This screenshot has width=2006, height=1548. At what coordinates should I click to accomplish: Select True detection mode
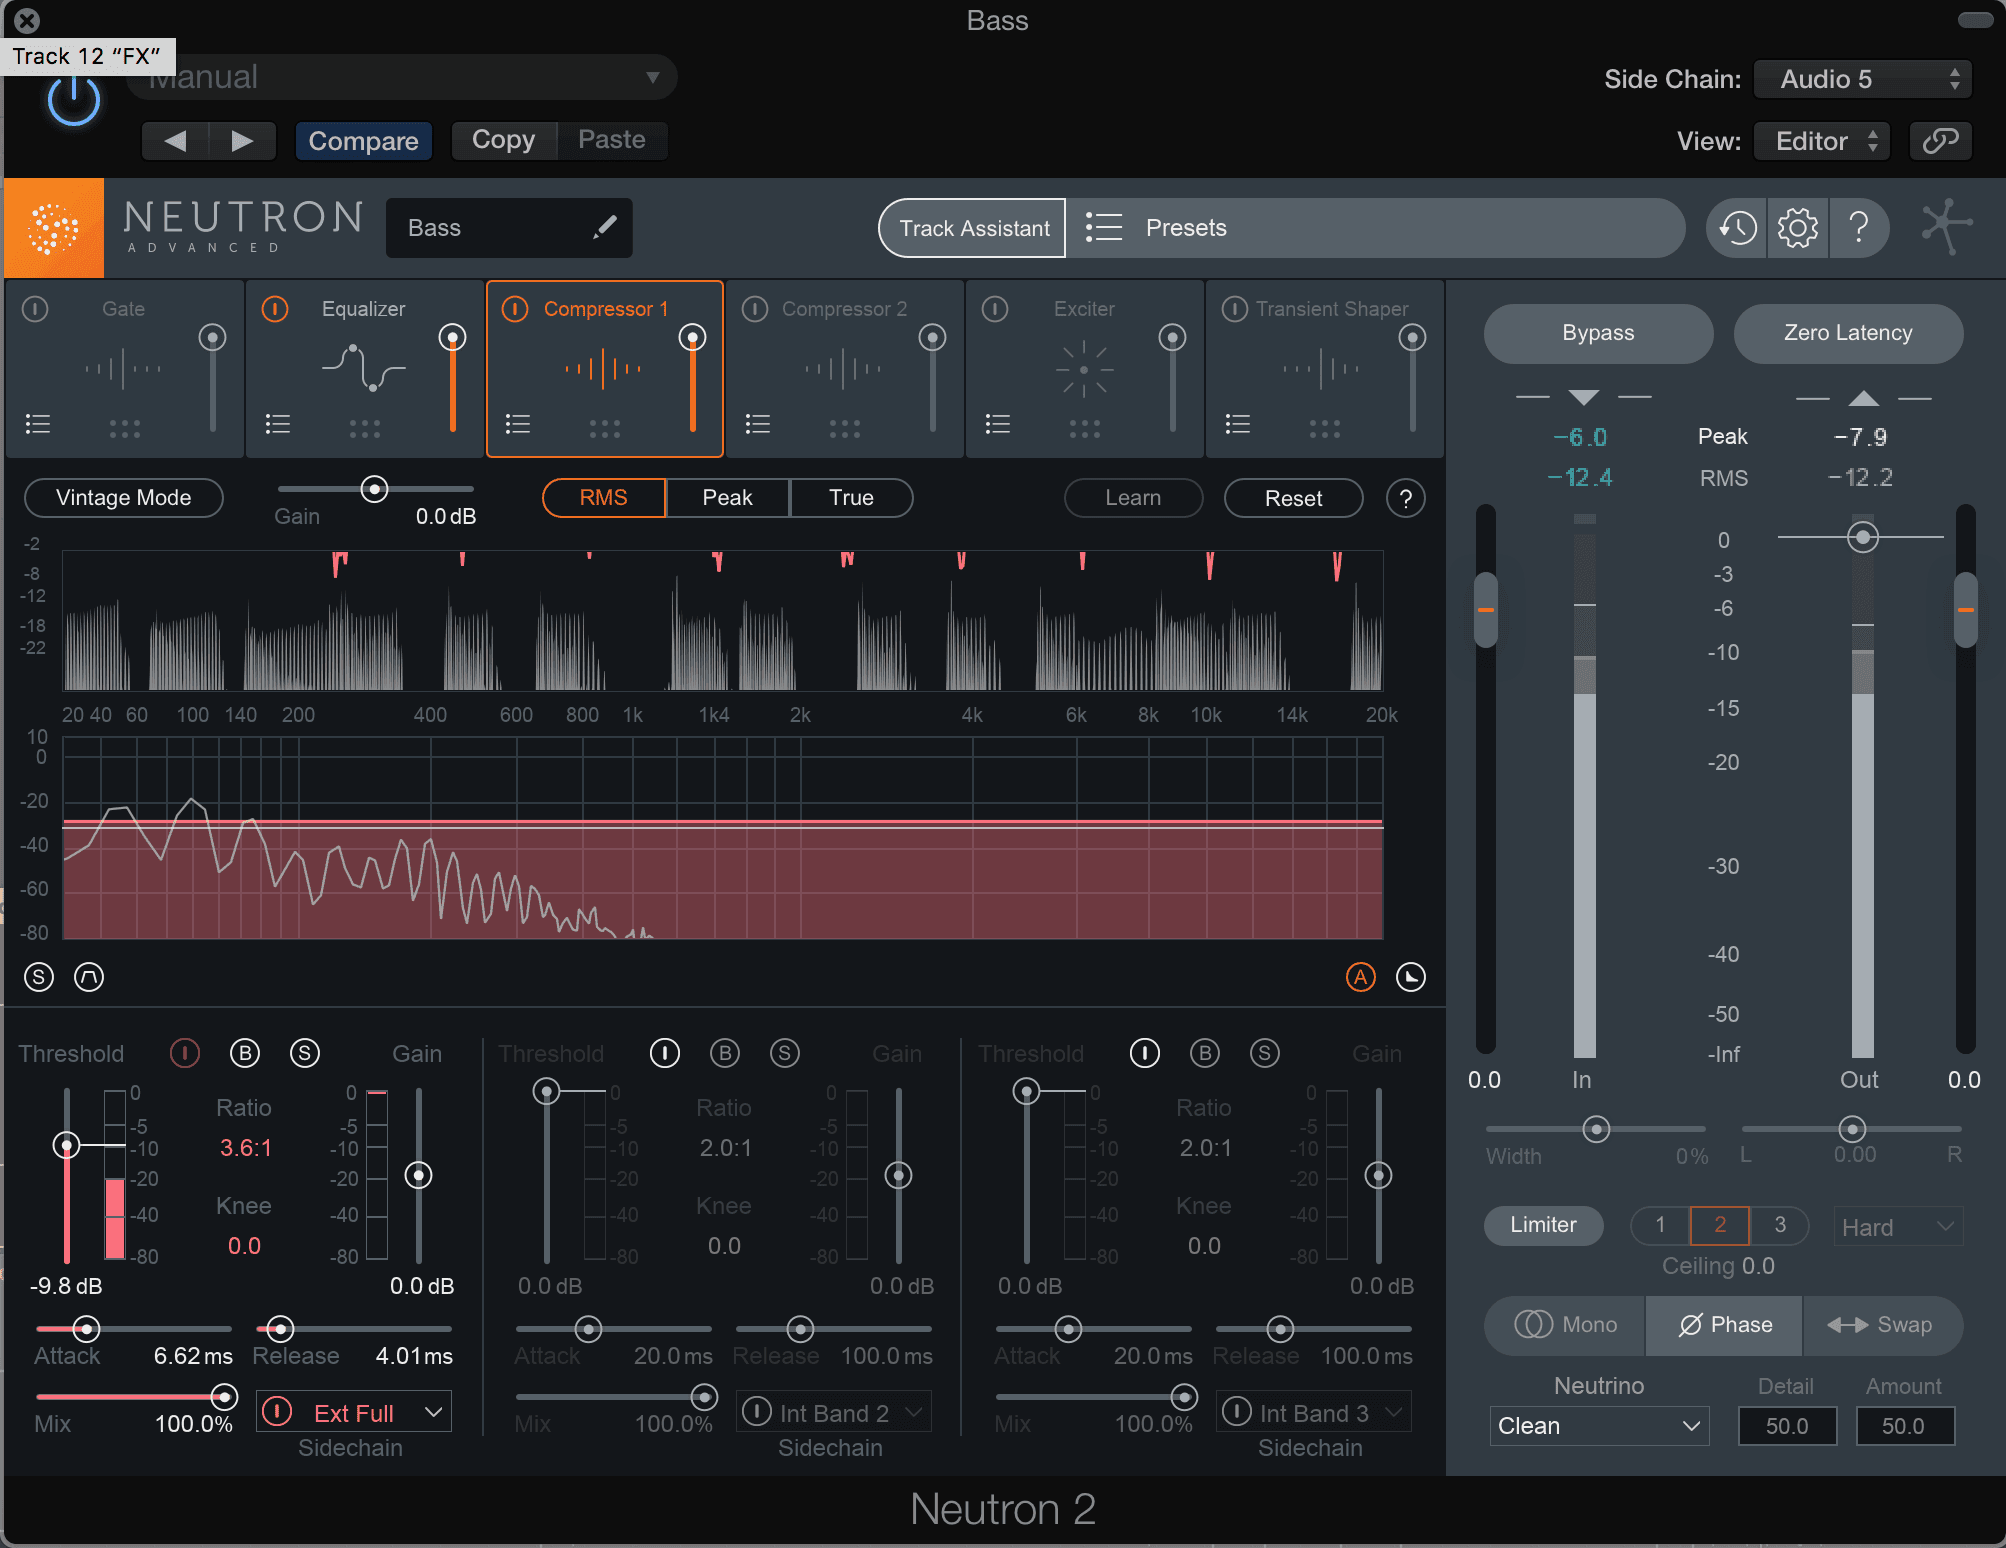pos(851,498)
